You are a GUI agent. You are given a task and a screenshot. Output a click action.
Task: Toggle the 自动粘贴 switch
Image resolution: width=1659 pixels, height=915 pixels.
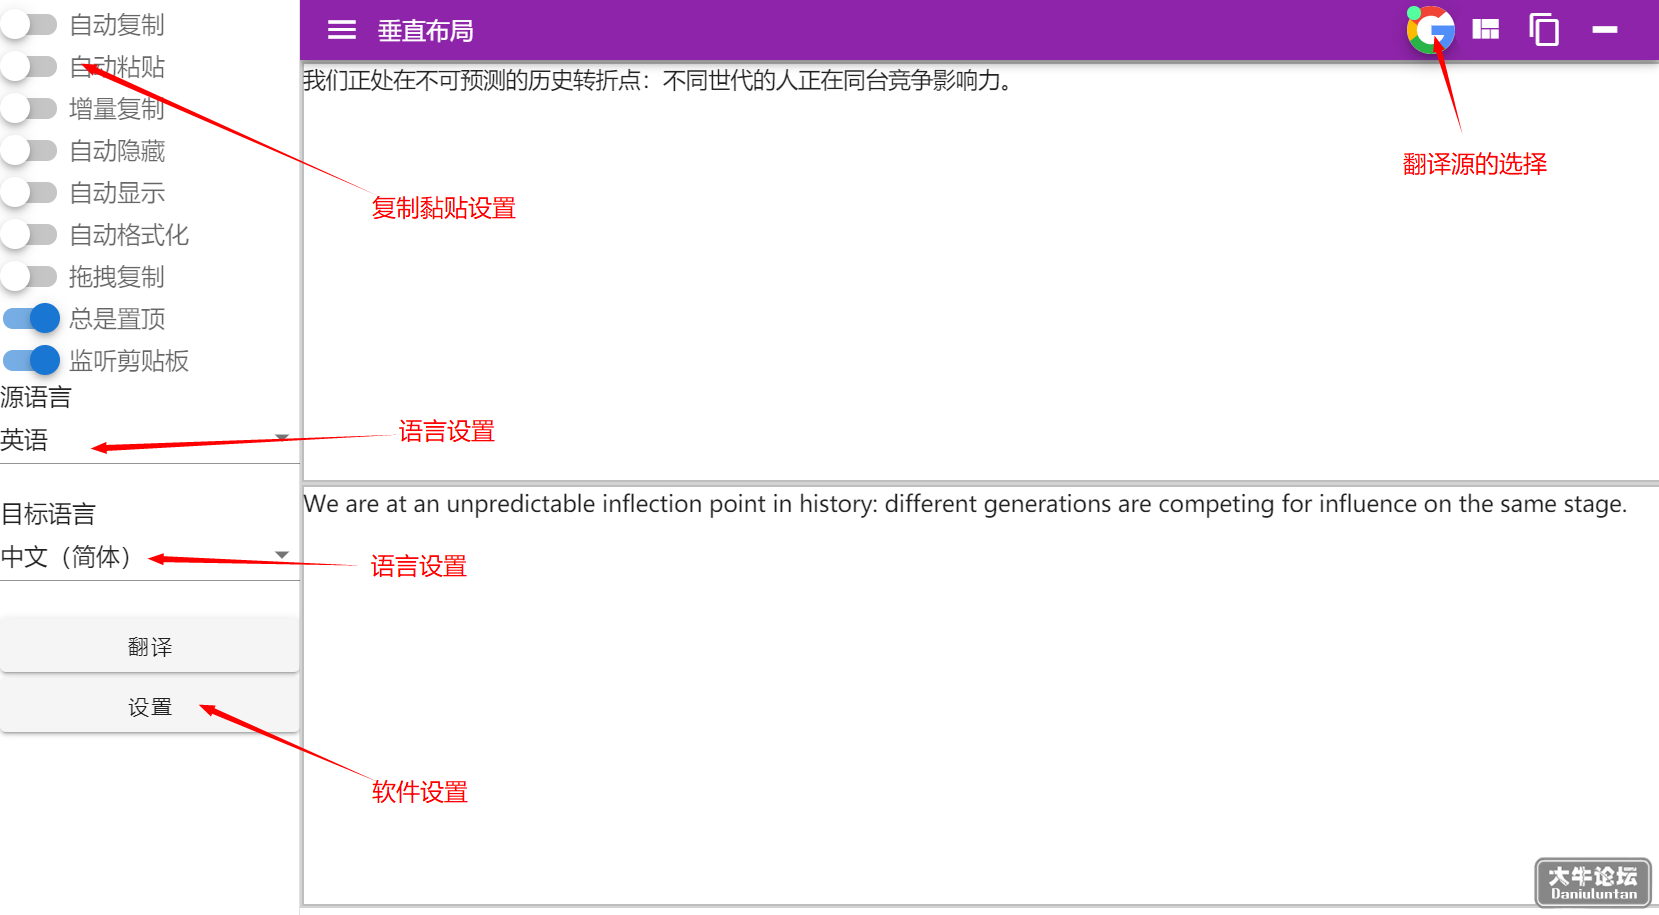click(29, 66)
